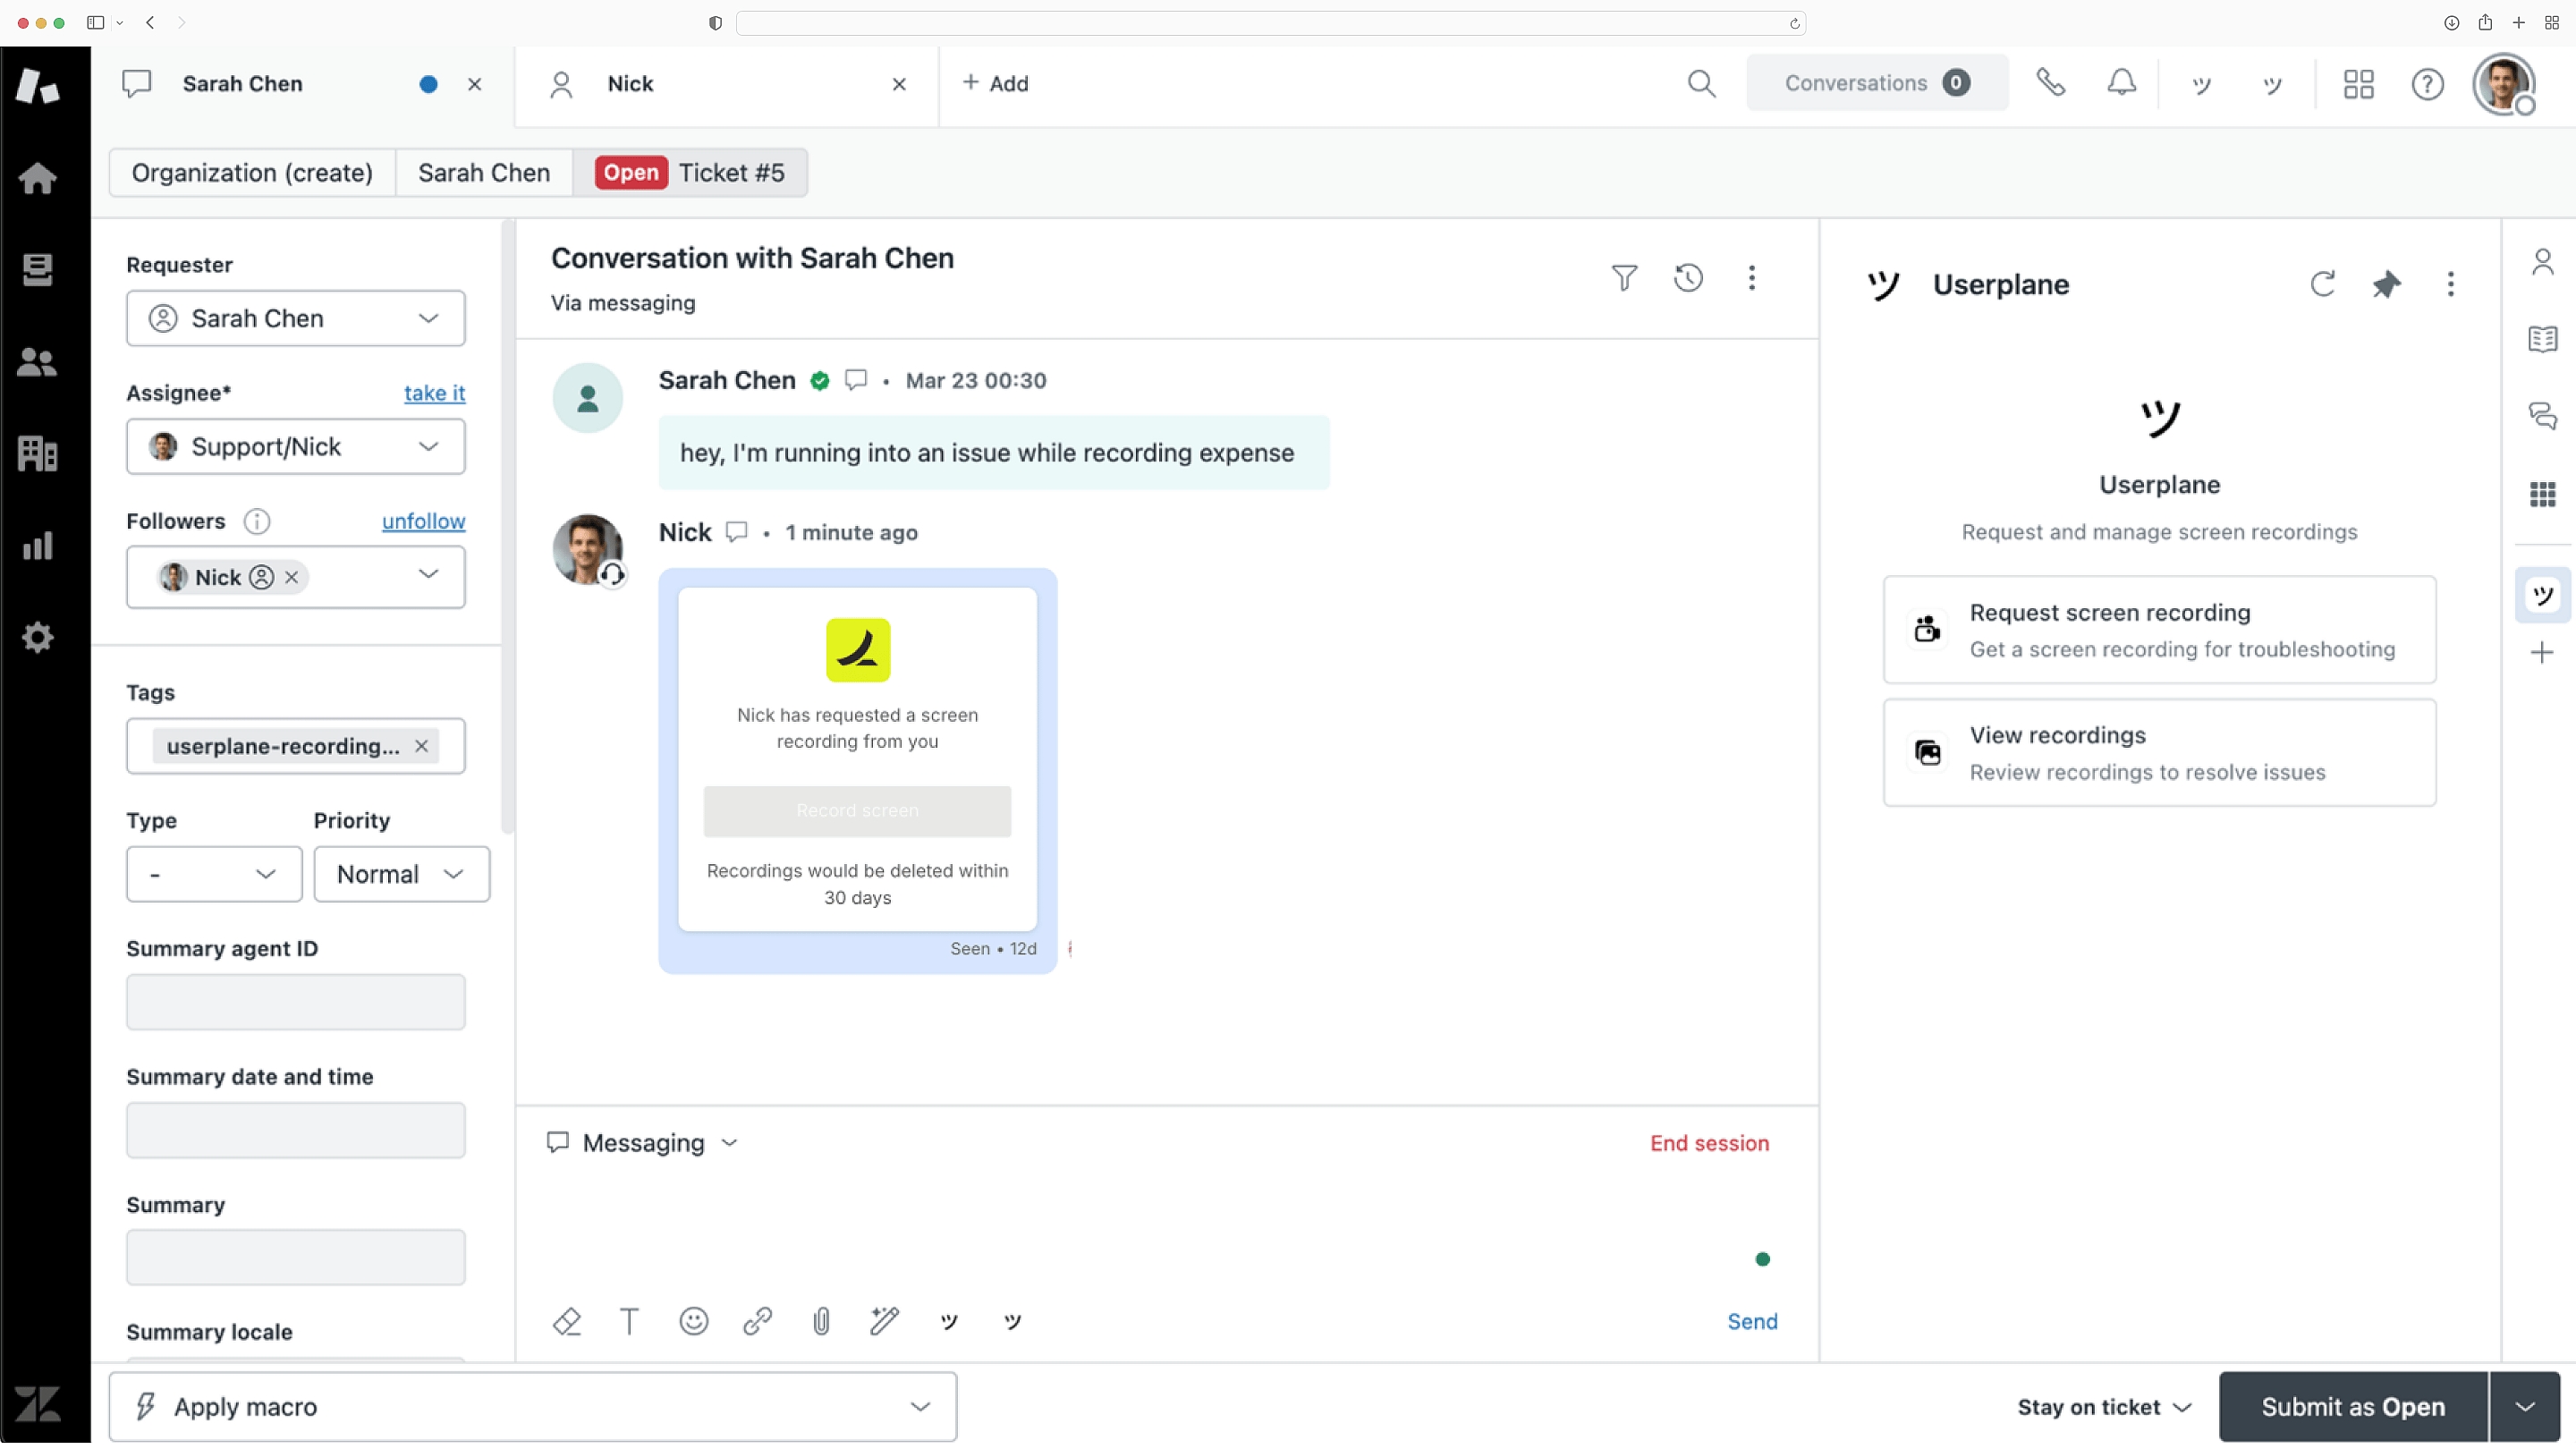Open the conversation more-options menu
This screenshot has height=1449, width=2576.
(x=1752, y=279)
